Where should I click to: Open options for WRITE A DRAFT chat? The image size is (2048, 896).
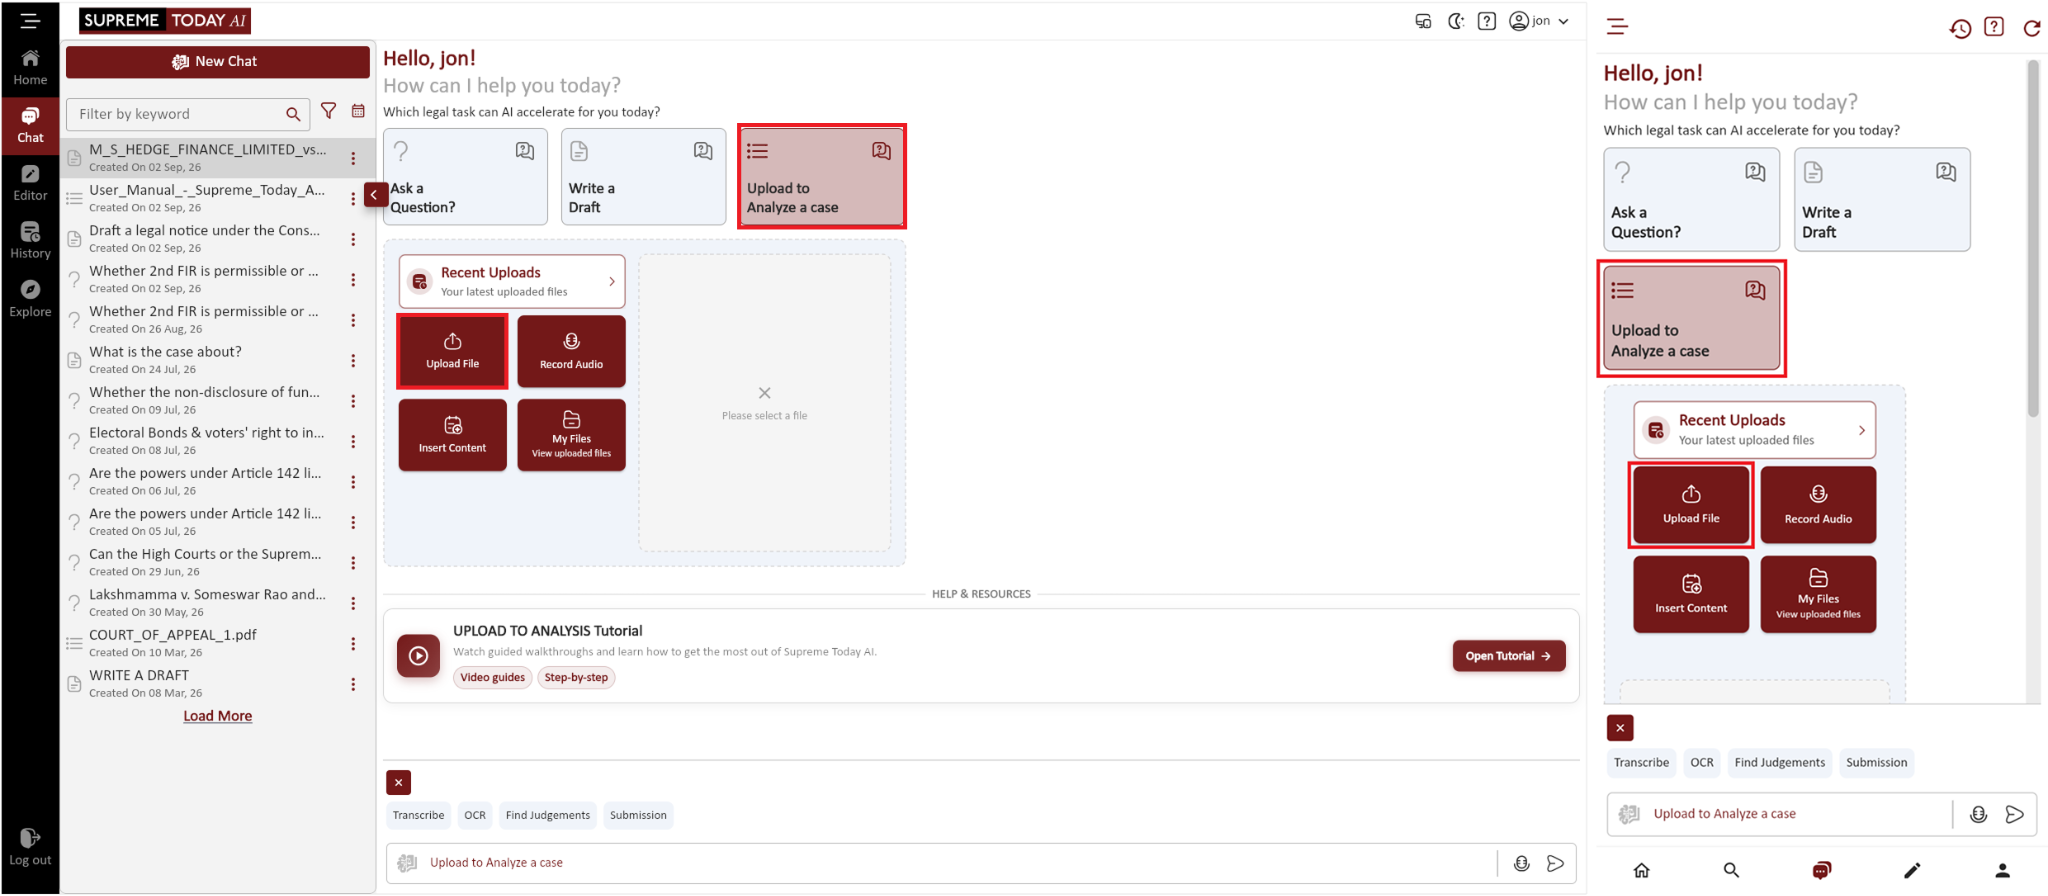tap(353, 685)
